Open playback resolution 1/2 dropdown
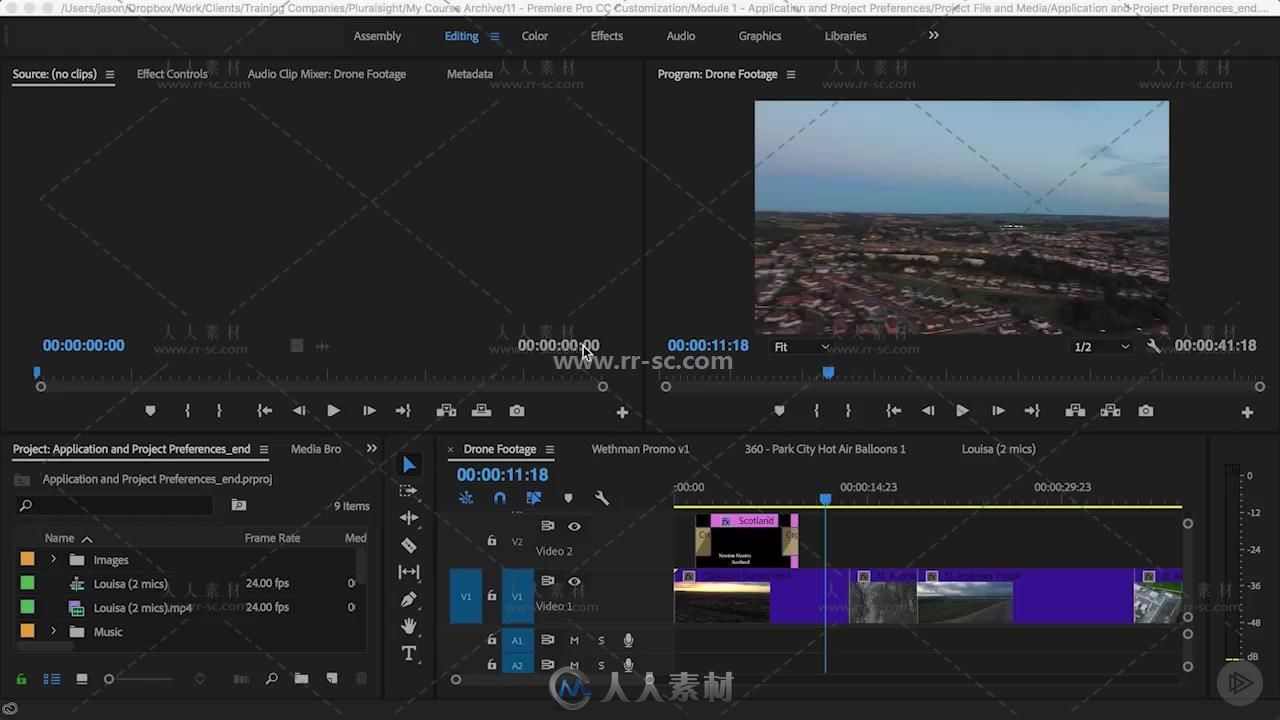This screenshot has height=720, width=1280. [x=1101, y=347]
